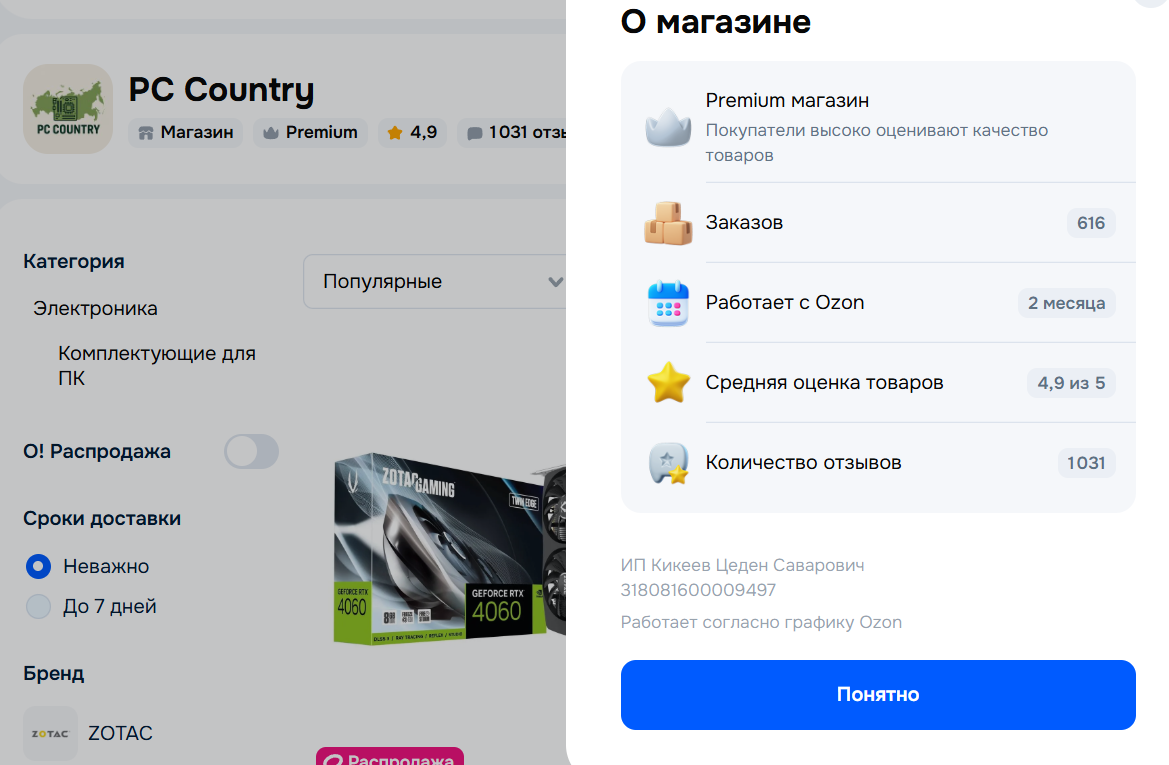Viewport: 1169px width, 765px height.
Task: Toggle the О! Распродажа switch
Action: 252,452
